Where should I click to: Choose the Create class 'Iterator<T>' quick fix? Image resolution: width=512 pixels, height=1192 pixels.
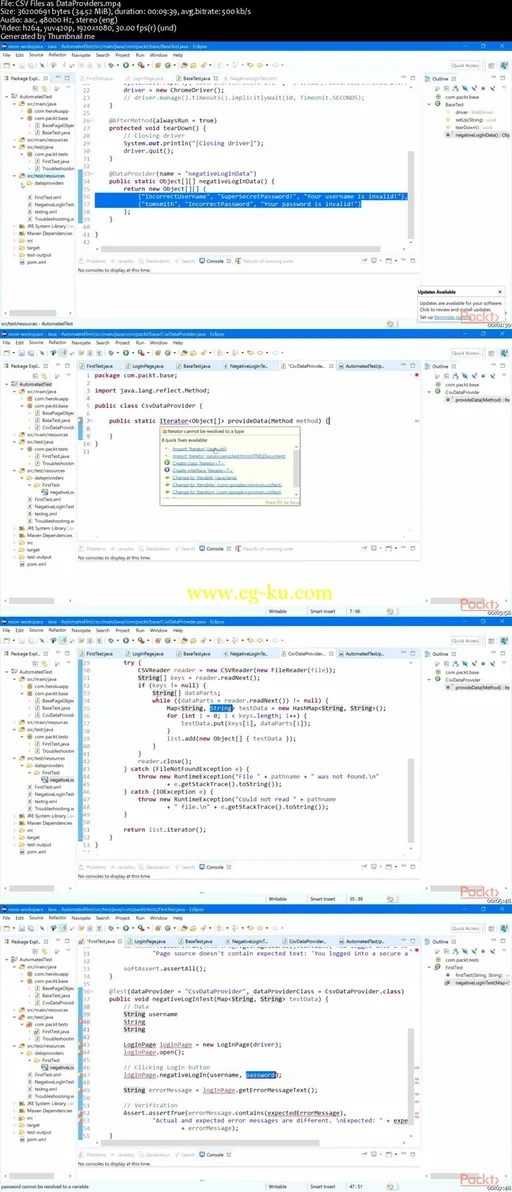(x=198, y=463)
